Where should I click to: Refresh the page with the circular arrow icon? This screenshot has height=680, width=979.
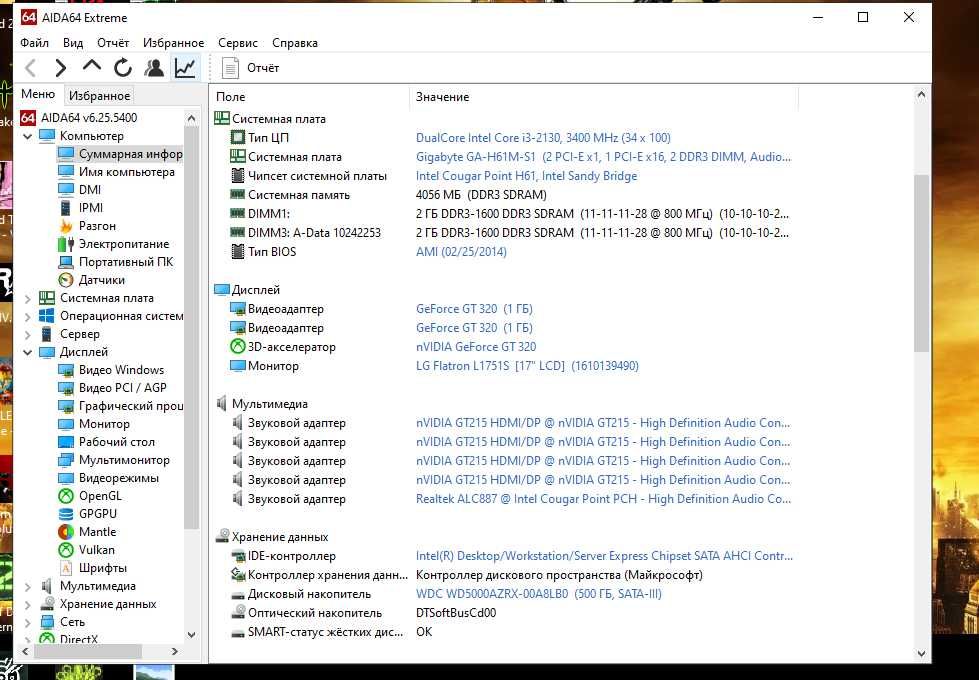(123, 67)
